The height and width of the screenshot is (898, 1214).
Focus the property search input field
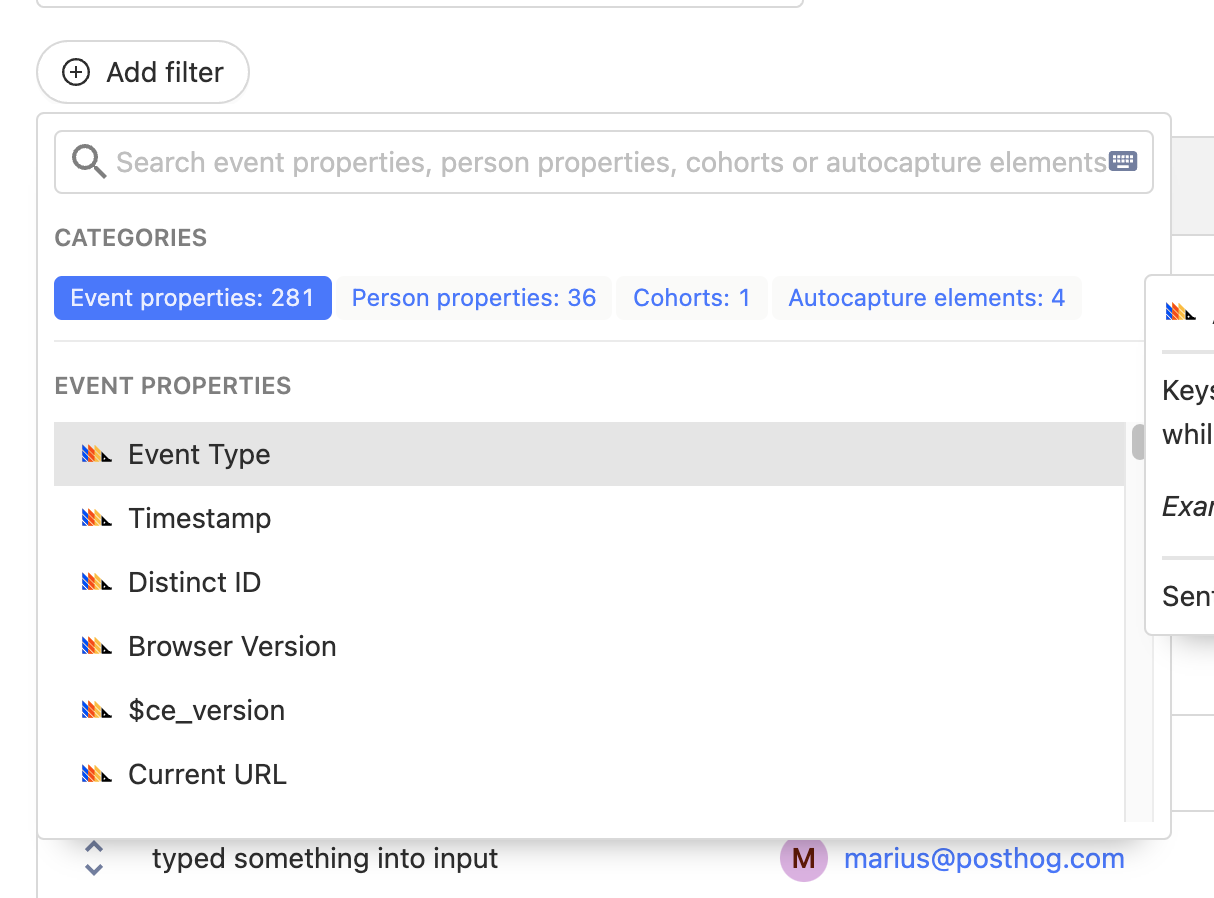coord(610,162)
